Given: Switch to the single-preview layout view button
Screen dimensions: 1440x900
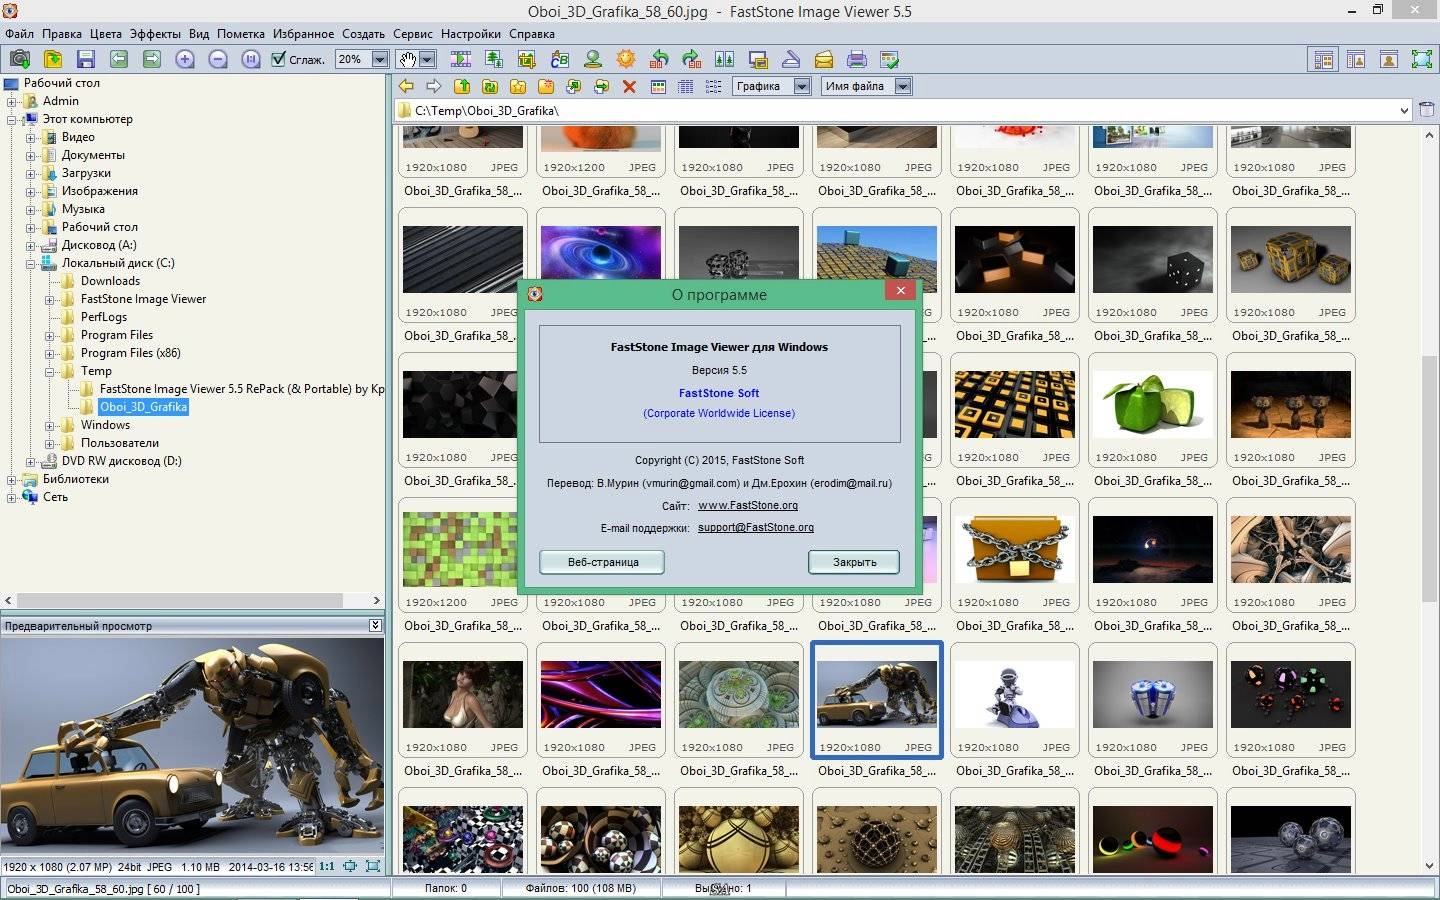Looking at the screenshot, I should [1389, 59].
